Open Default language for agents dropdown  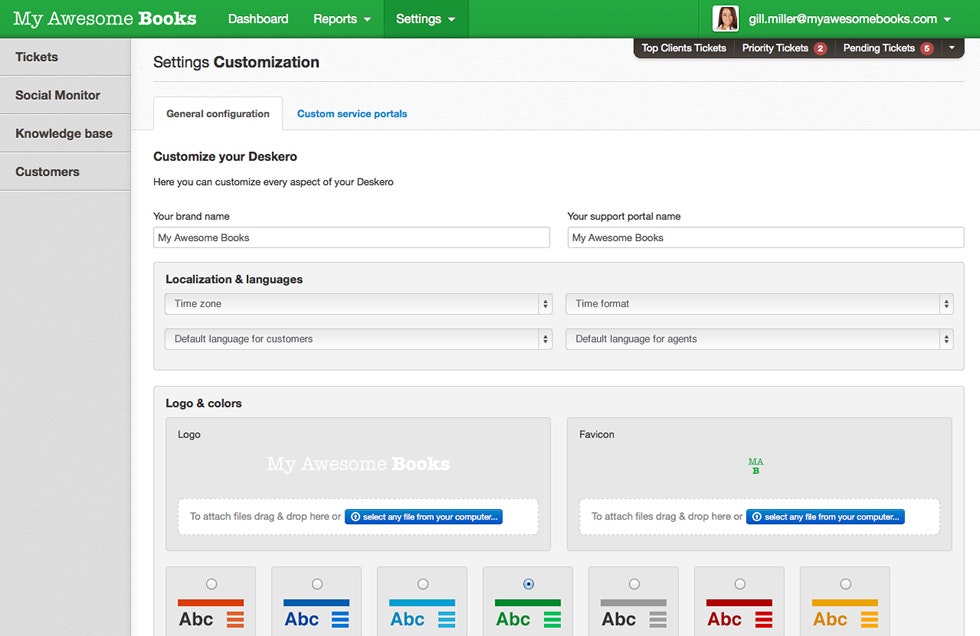pyautogui.click(x=759, y=339)
